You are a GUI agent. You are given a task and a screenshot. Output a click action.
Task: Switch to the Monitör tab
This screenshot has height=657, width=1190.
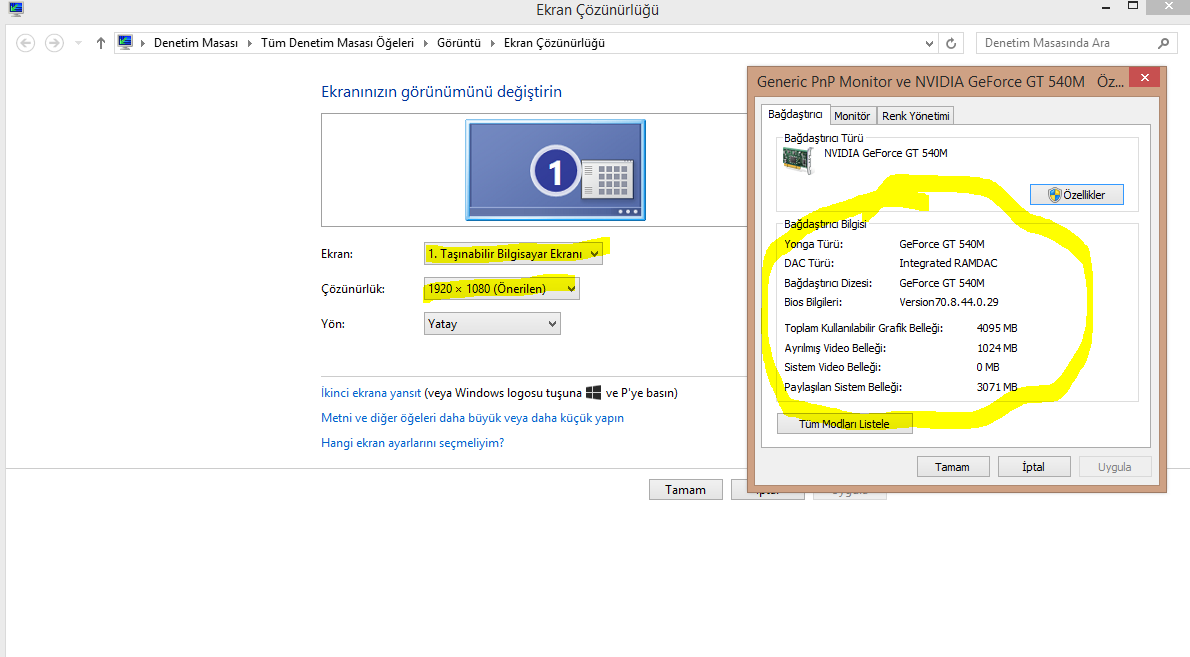852,116
